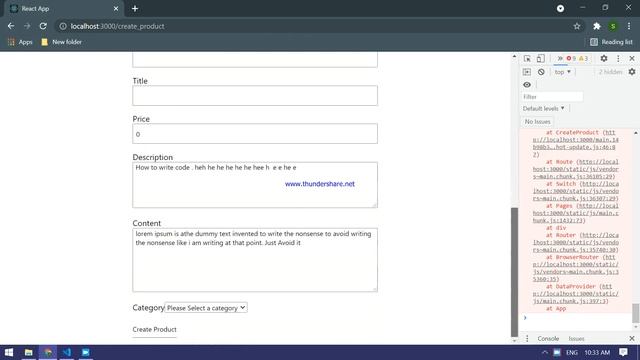Image resolution: width=640 pixels, height=360 pixels.
Task: Create live expression eye icon
Action: pos(527,85)
